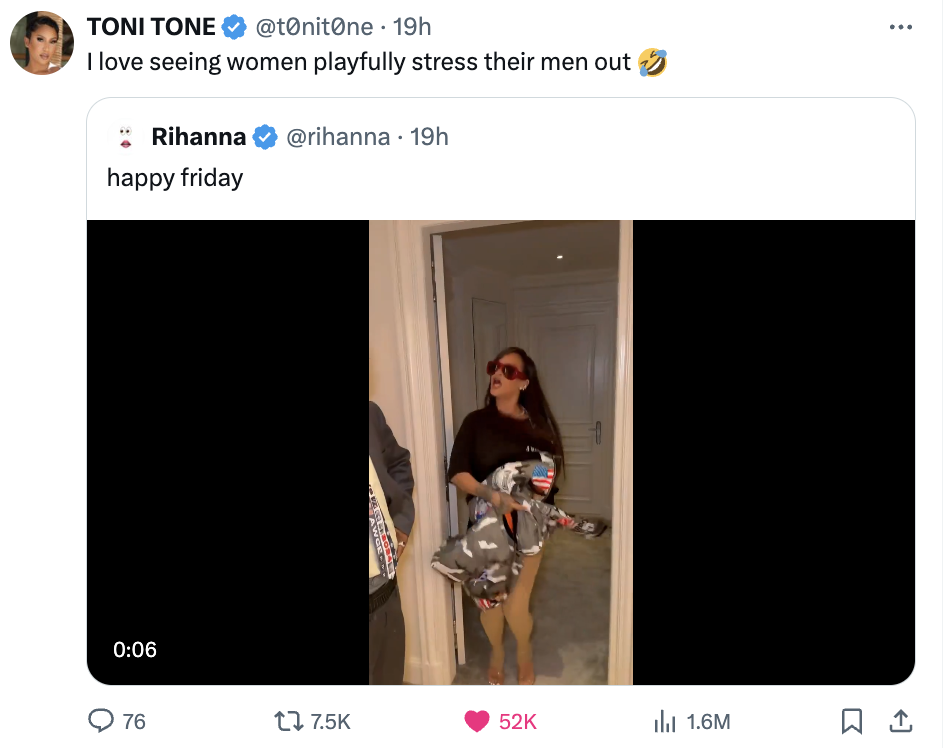Viewport: 943px width, 748px height.
Task: Click the 0:06 video duration indicator
Action: point(135,650)
